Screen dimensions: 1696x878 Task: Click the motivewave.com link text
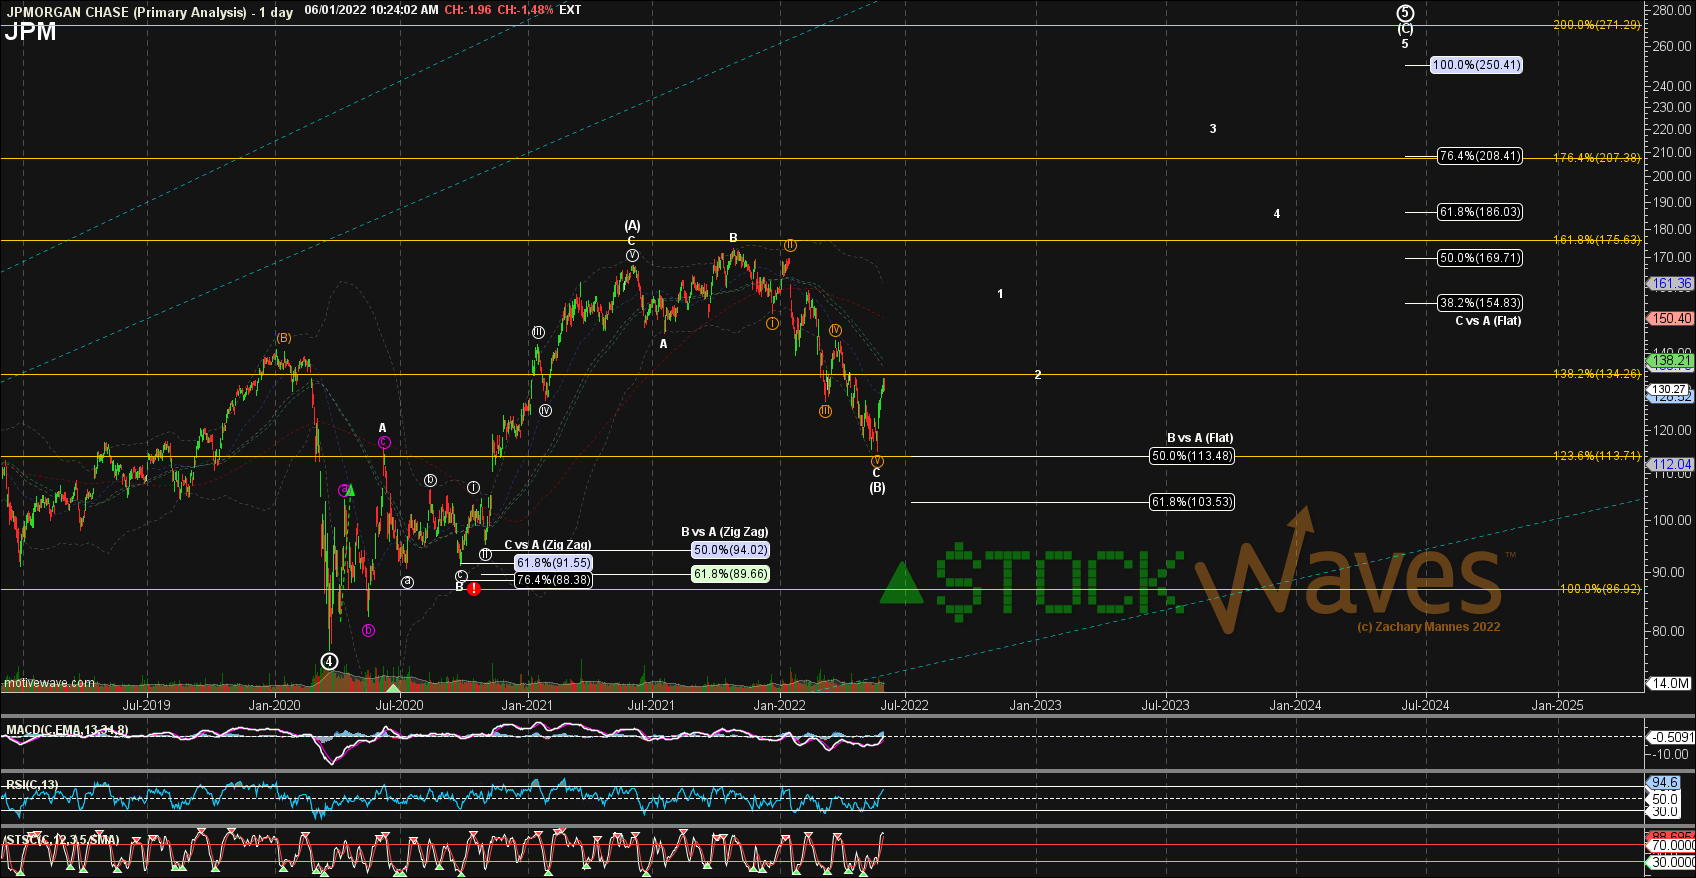tap(49, 684)
